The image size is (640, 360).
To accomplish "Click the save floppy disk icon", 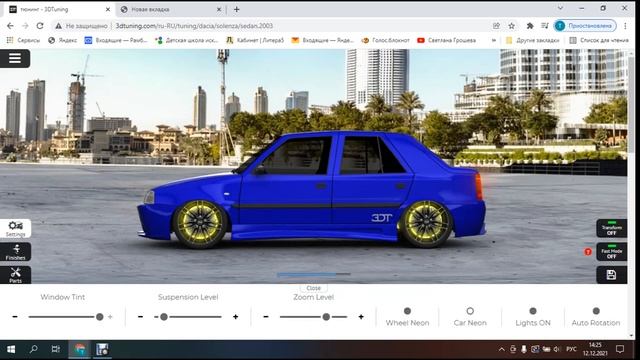I will point(611,275).
